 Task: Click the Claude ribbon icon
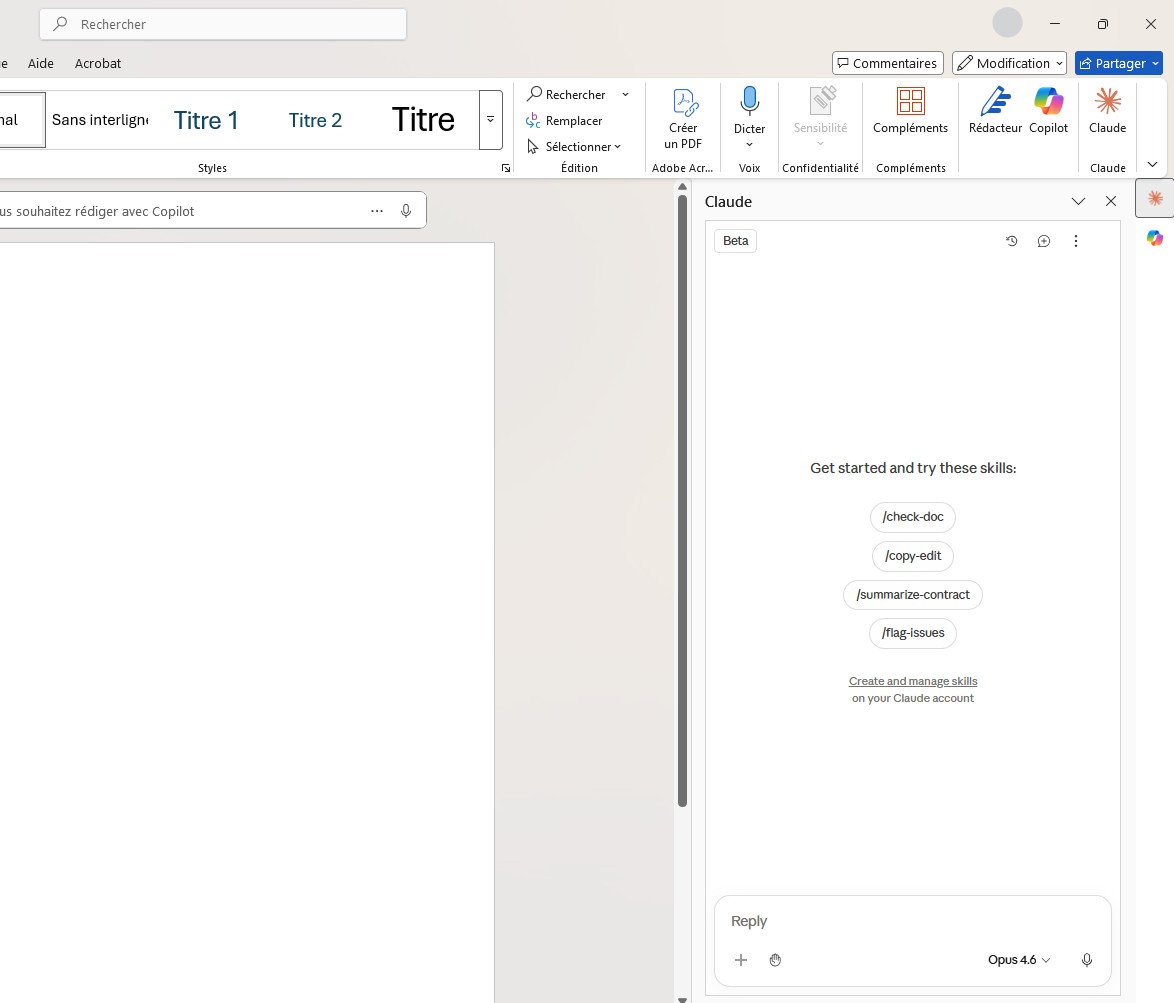[x=1107, y=103]
